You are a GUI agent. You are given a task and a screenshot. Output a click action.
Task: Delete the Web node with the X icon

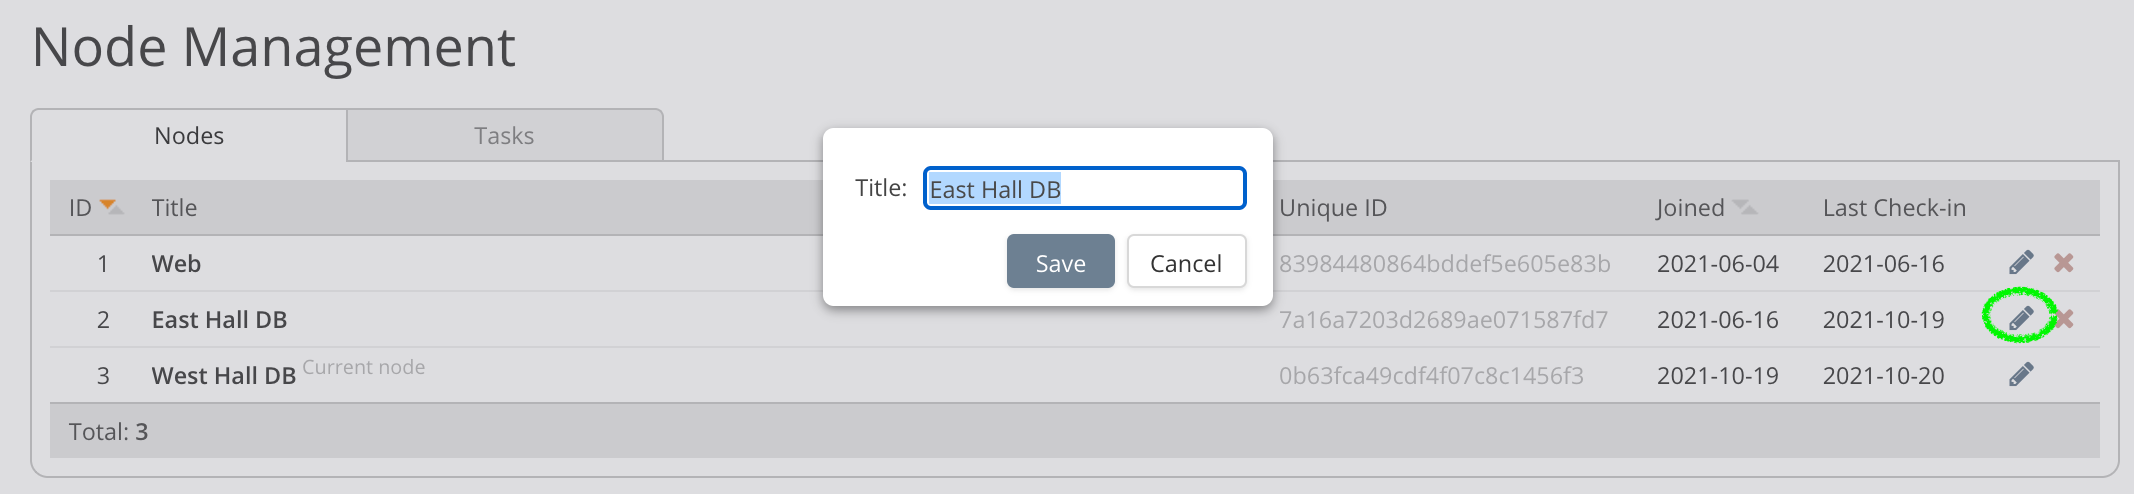[x=2063, y=263]
